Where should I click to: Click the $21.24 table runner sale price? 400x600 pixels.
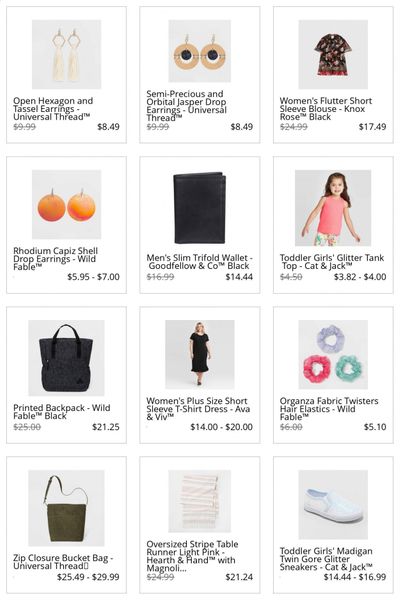click(239, 577)
